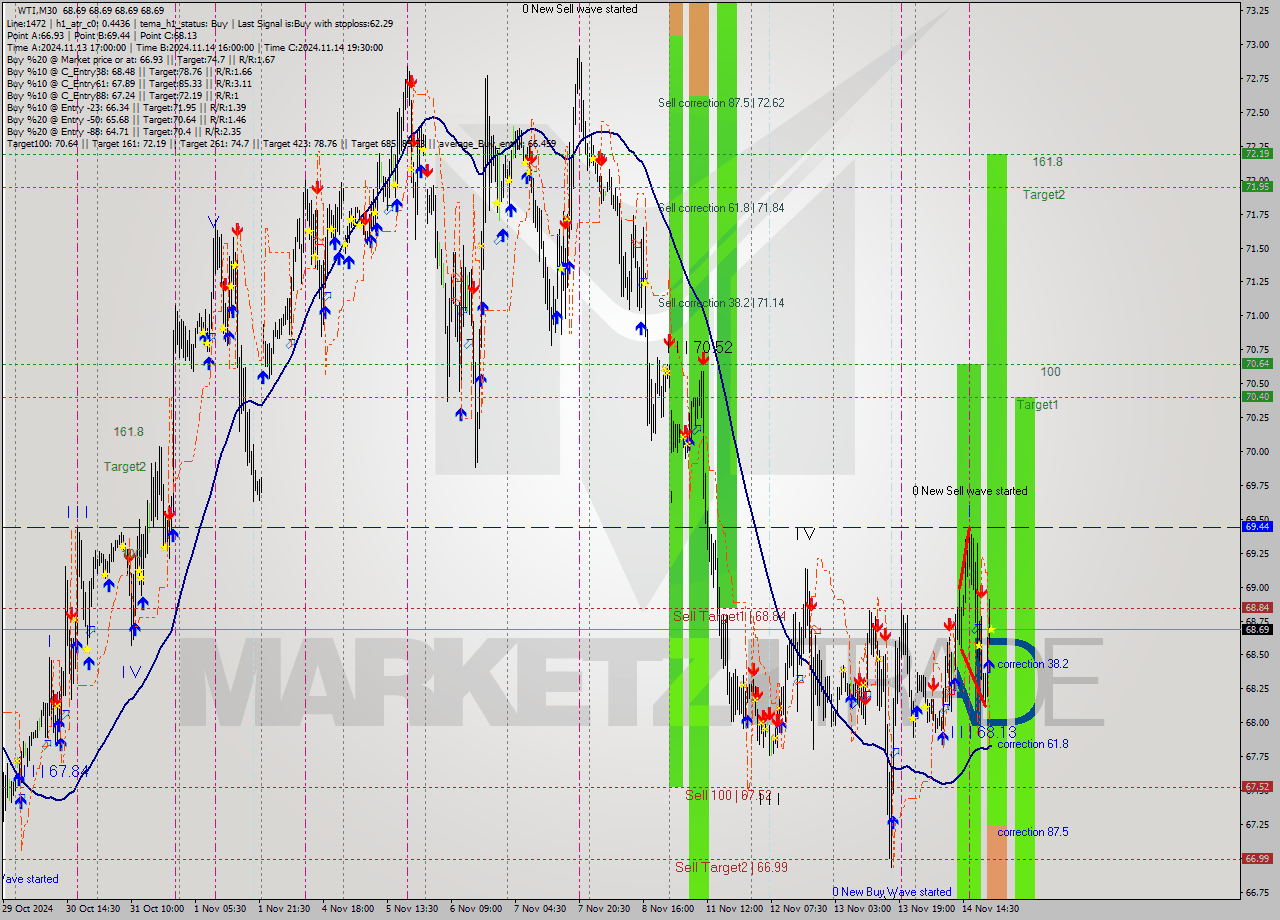Screen dimensions: 1280x920
Task: Click the 'Target100: 70.64' info text
Action: pyautogui.click(x=41, y=144)
